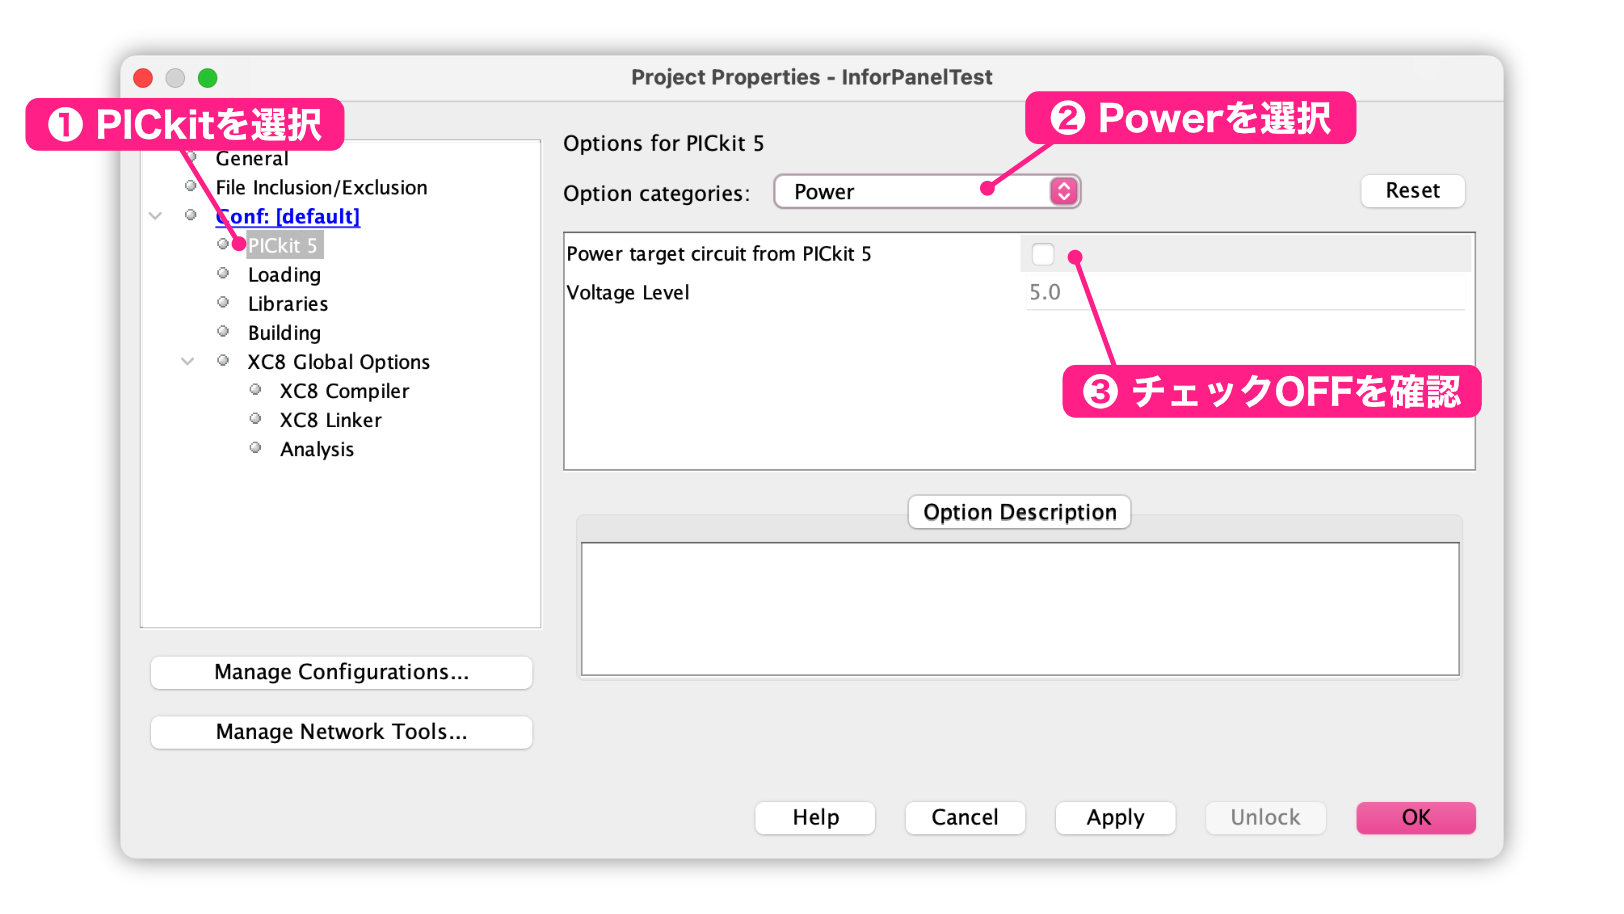The height and width of the screenshot is (914, 1624).
Task: Select the General category
Action: point(252,158)
